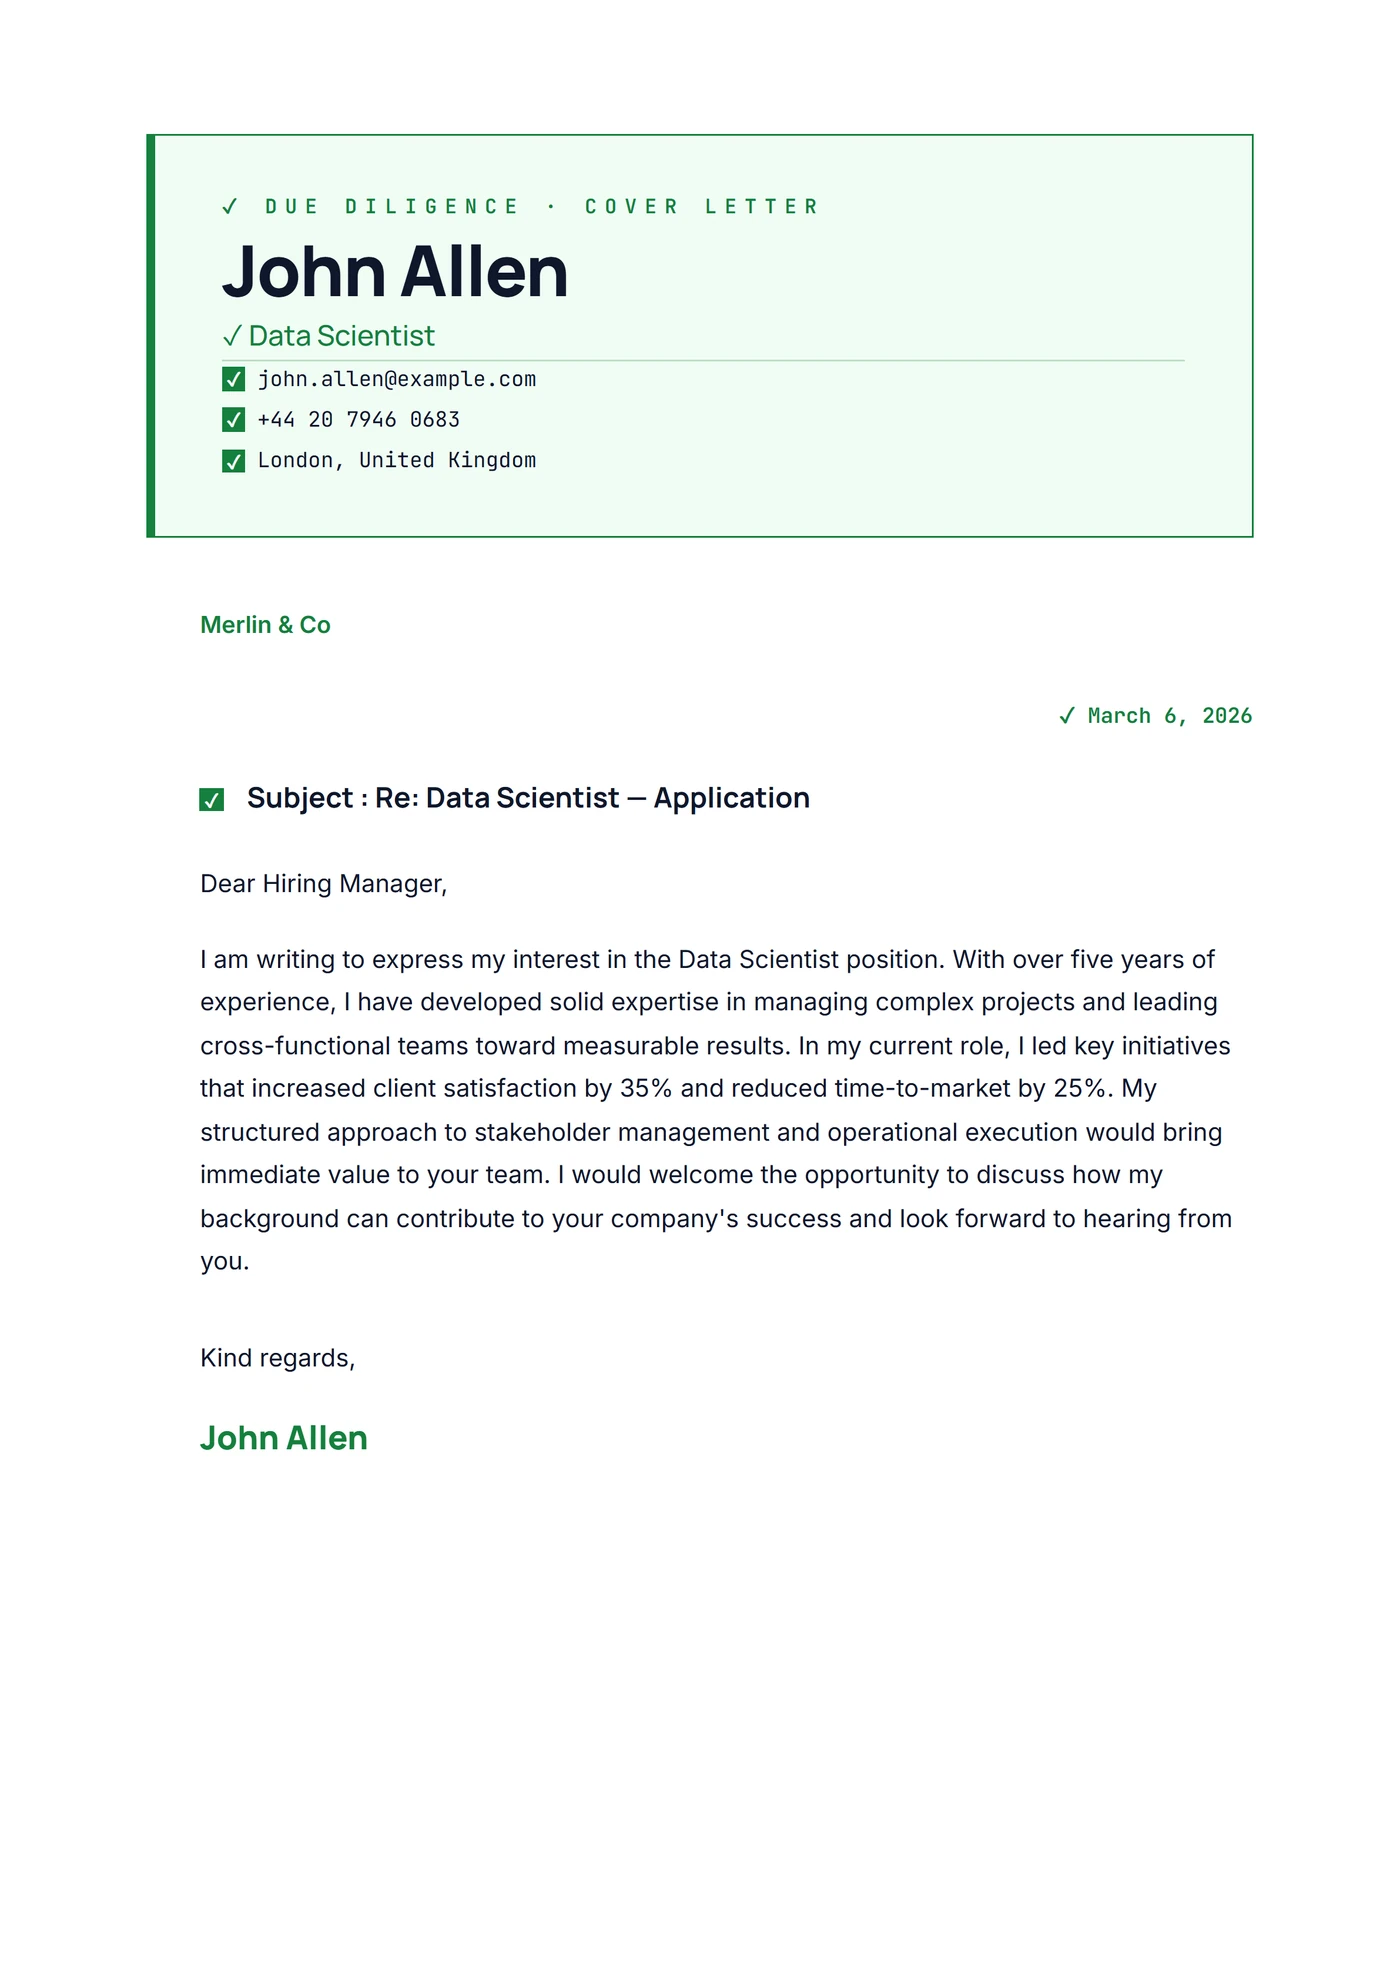Image resolution: width=1400 pixels, height=1980 pixels.
Task: Click the checkmark next to March 6, 2026
Action: coord(1067,716)
